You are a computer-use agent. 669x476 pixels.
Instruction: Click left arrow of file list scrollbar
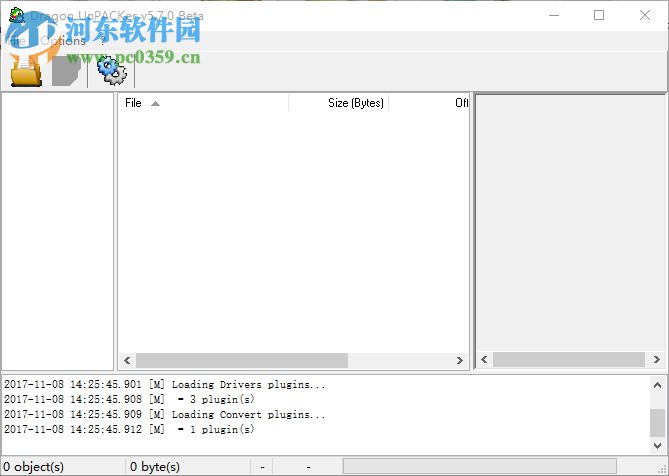point(127,360)
